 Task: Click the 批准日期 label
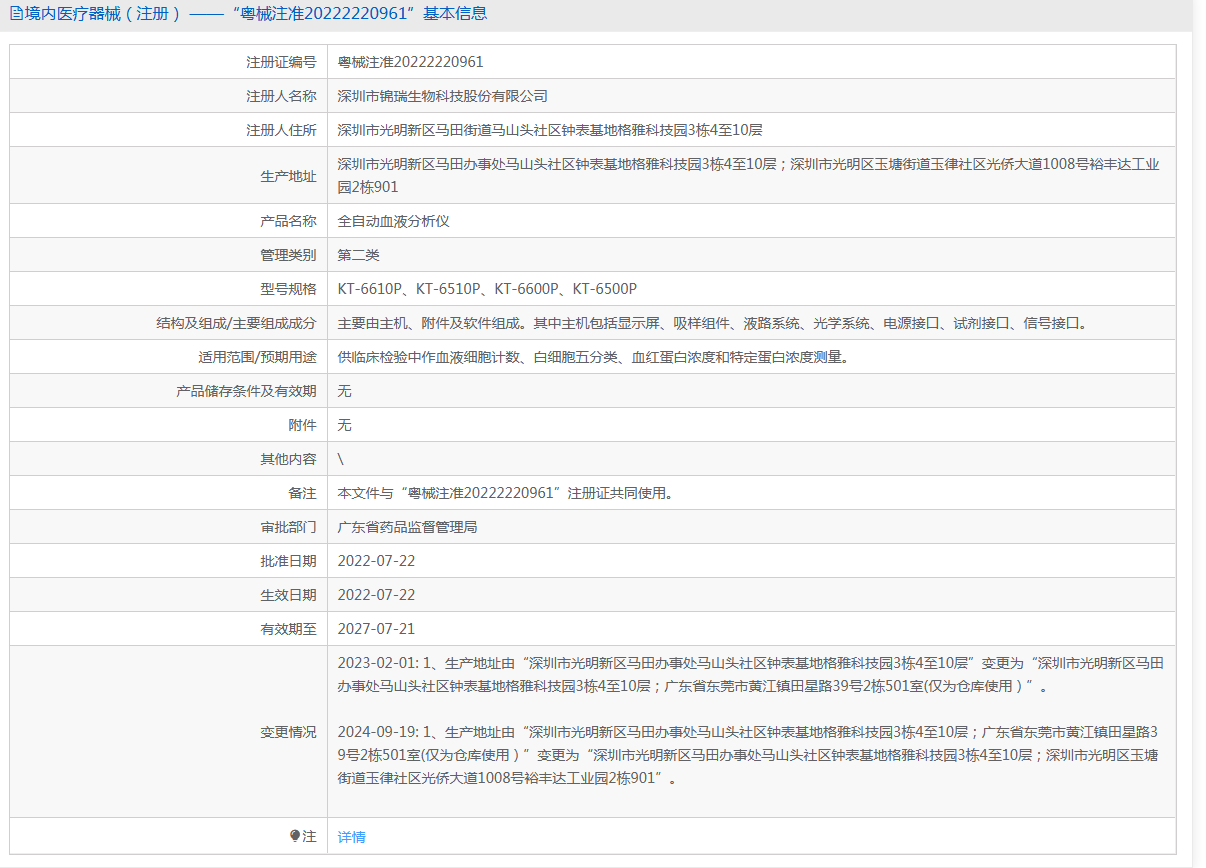pos(289,561)
